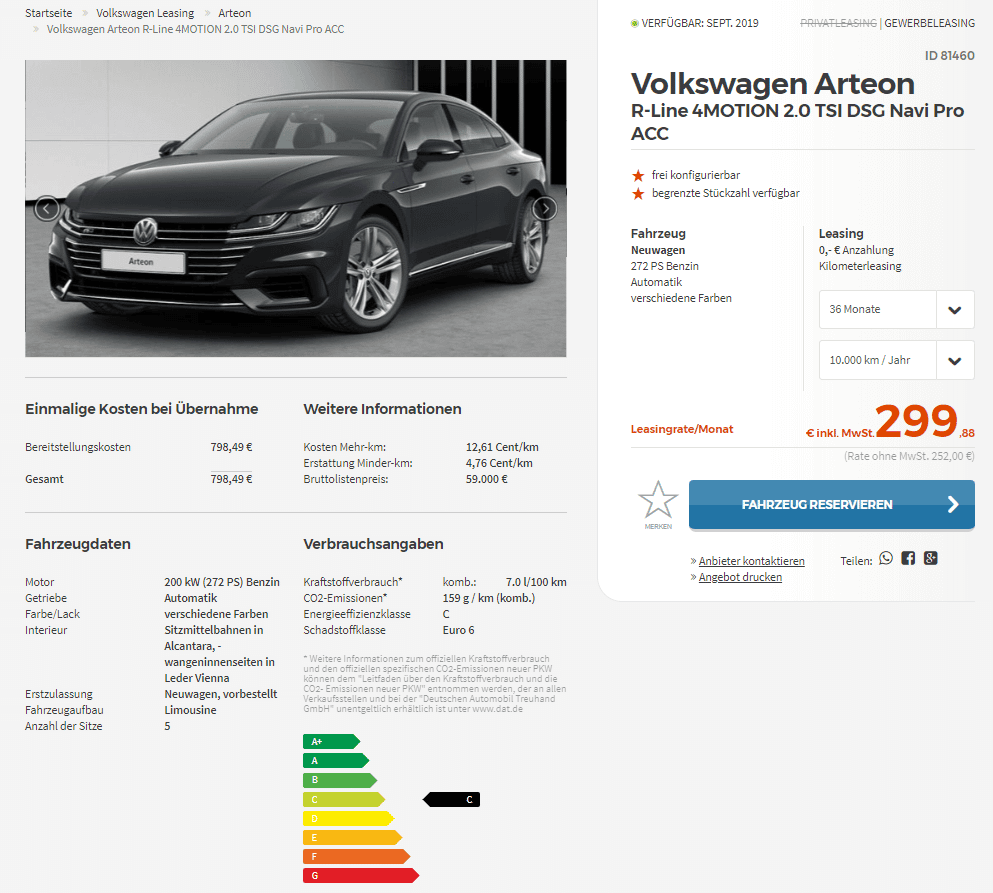This screenshot has width=993, height=893.
Task: Click the 4,76 Cent/km value
Action: pyautogui.click(x=499, y=464)
